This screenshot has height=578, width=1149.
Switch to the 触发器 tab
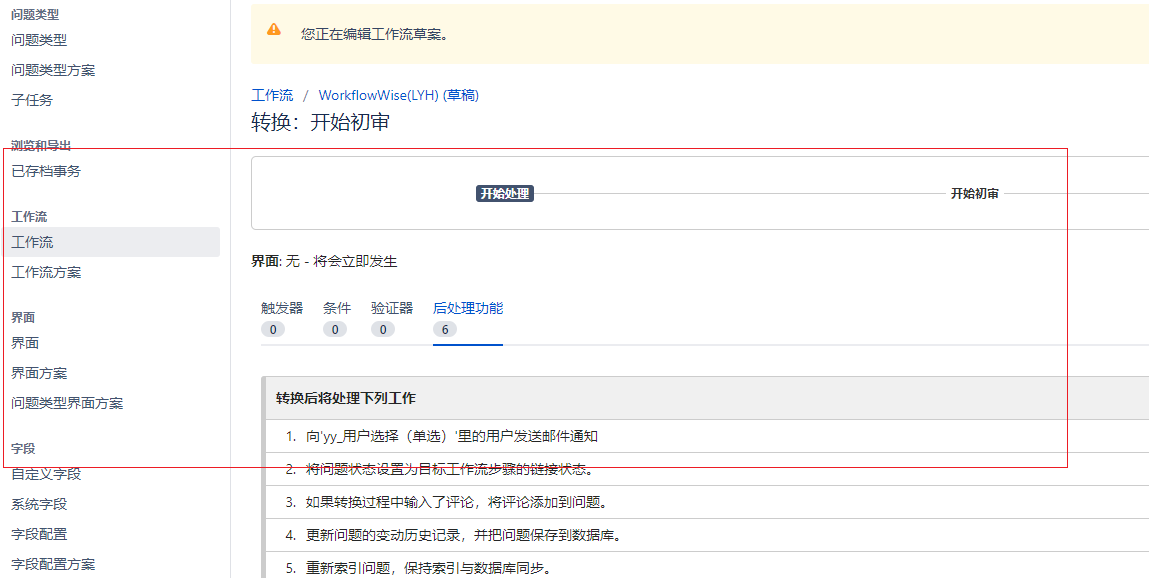[282, 308]
